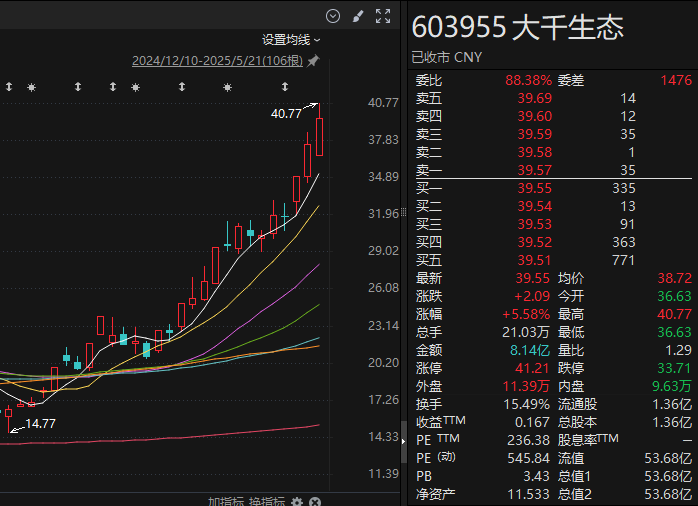This screenshot has width=698, height=506.
Task: Select the 卖三 39.59 ask row
Action: (553, 134)
